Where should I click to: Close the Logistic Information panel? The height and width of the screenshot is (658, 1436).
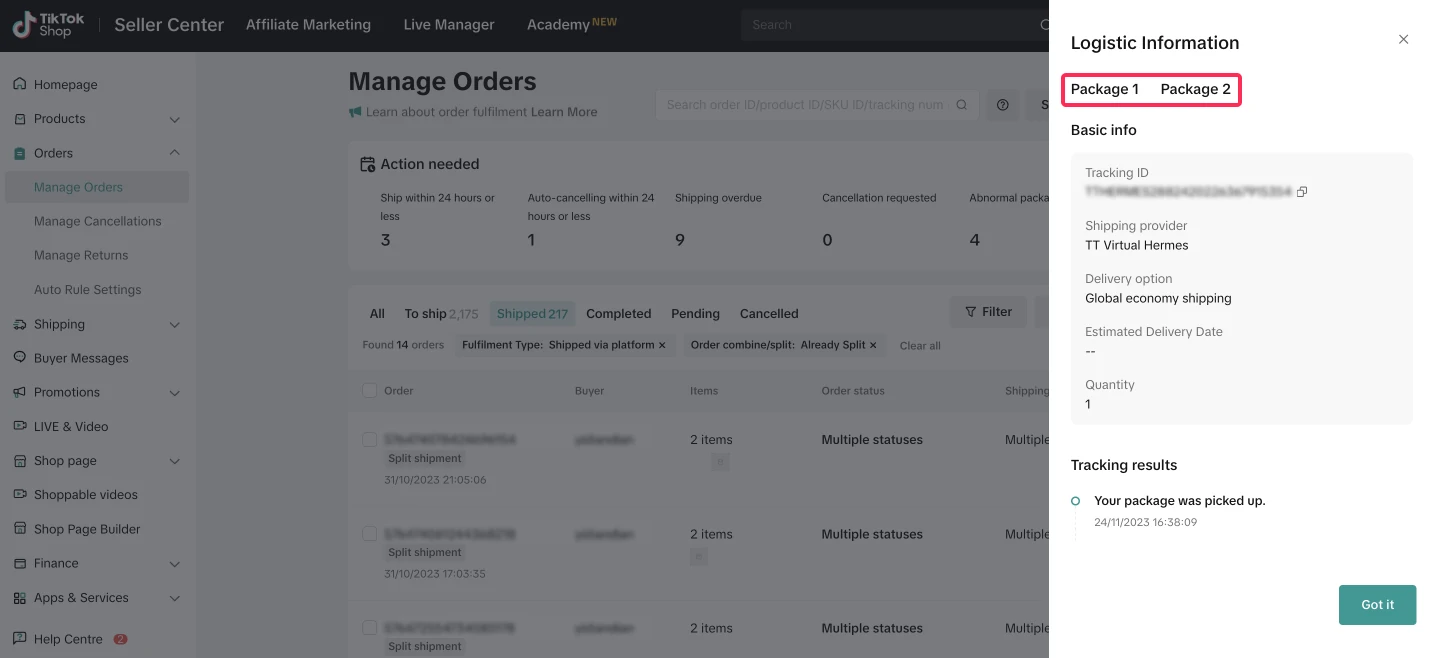[x=1403, y=40]
